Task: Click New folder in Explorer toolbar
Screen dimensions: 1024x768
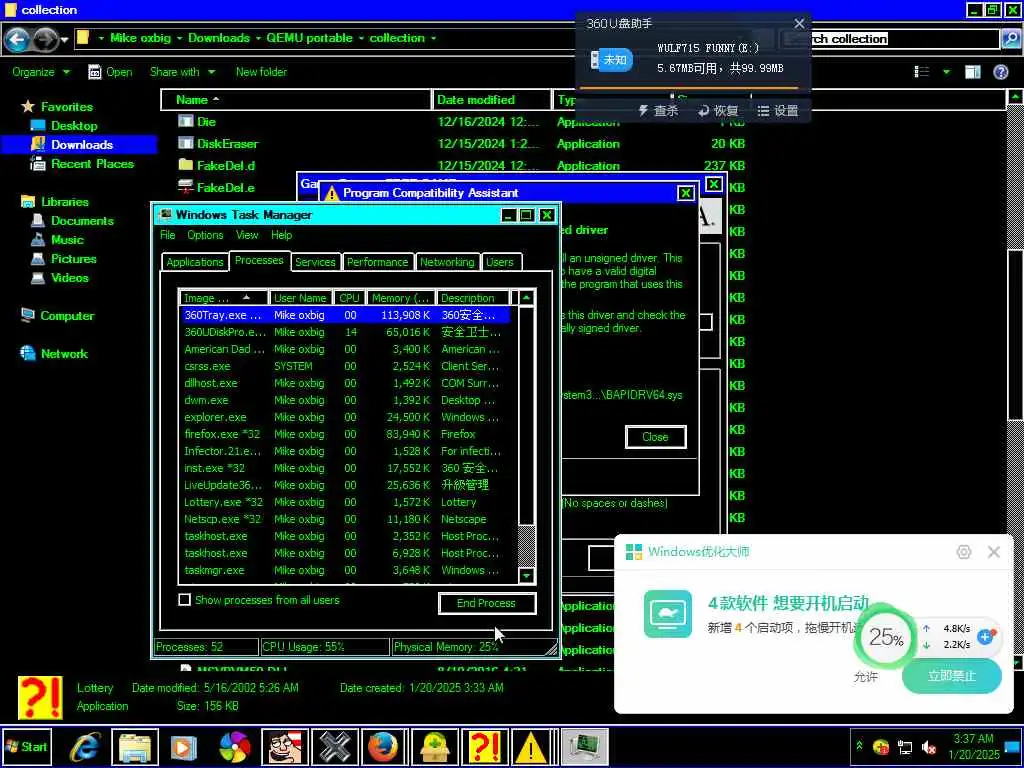Action: (261, 72)
